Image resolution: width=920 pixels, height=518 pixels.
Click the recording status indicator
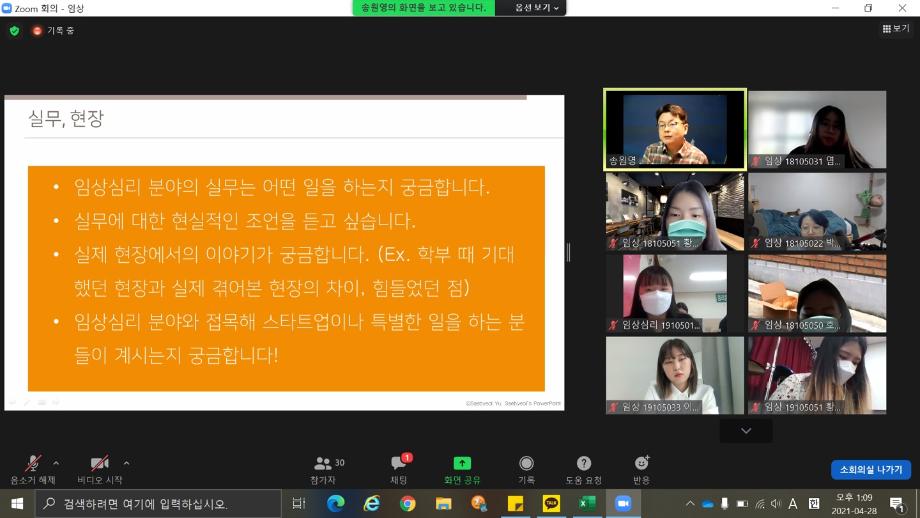coord(53,30)
